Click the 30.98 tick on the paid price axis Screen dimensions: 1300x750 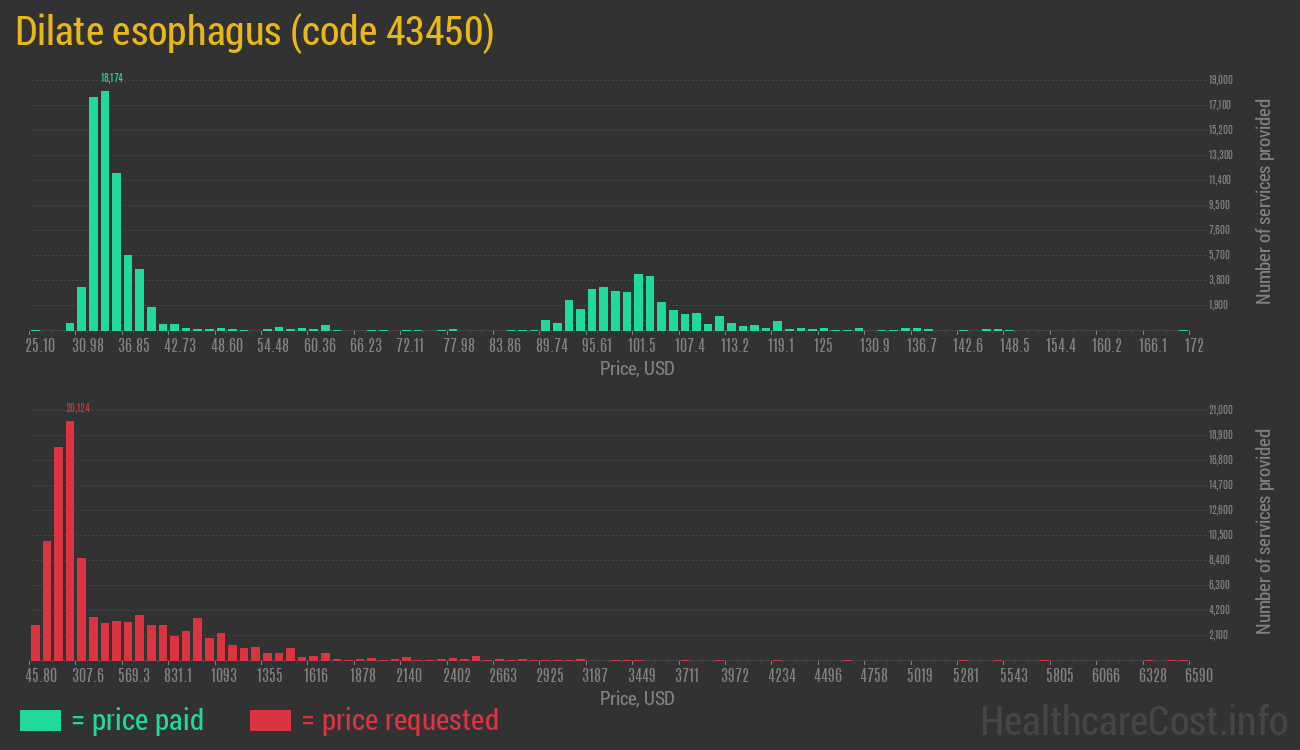(x=88, y=346)
